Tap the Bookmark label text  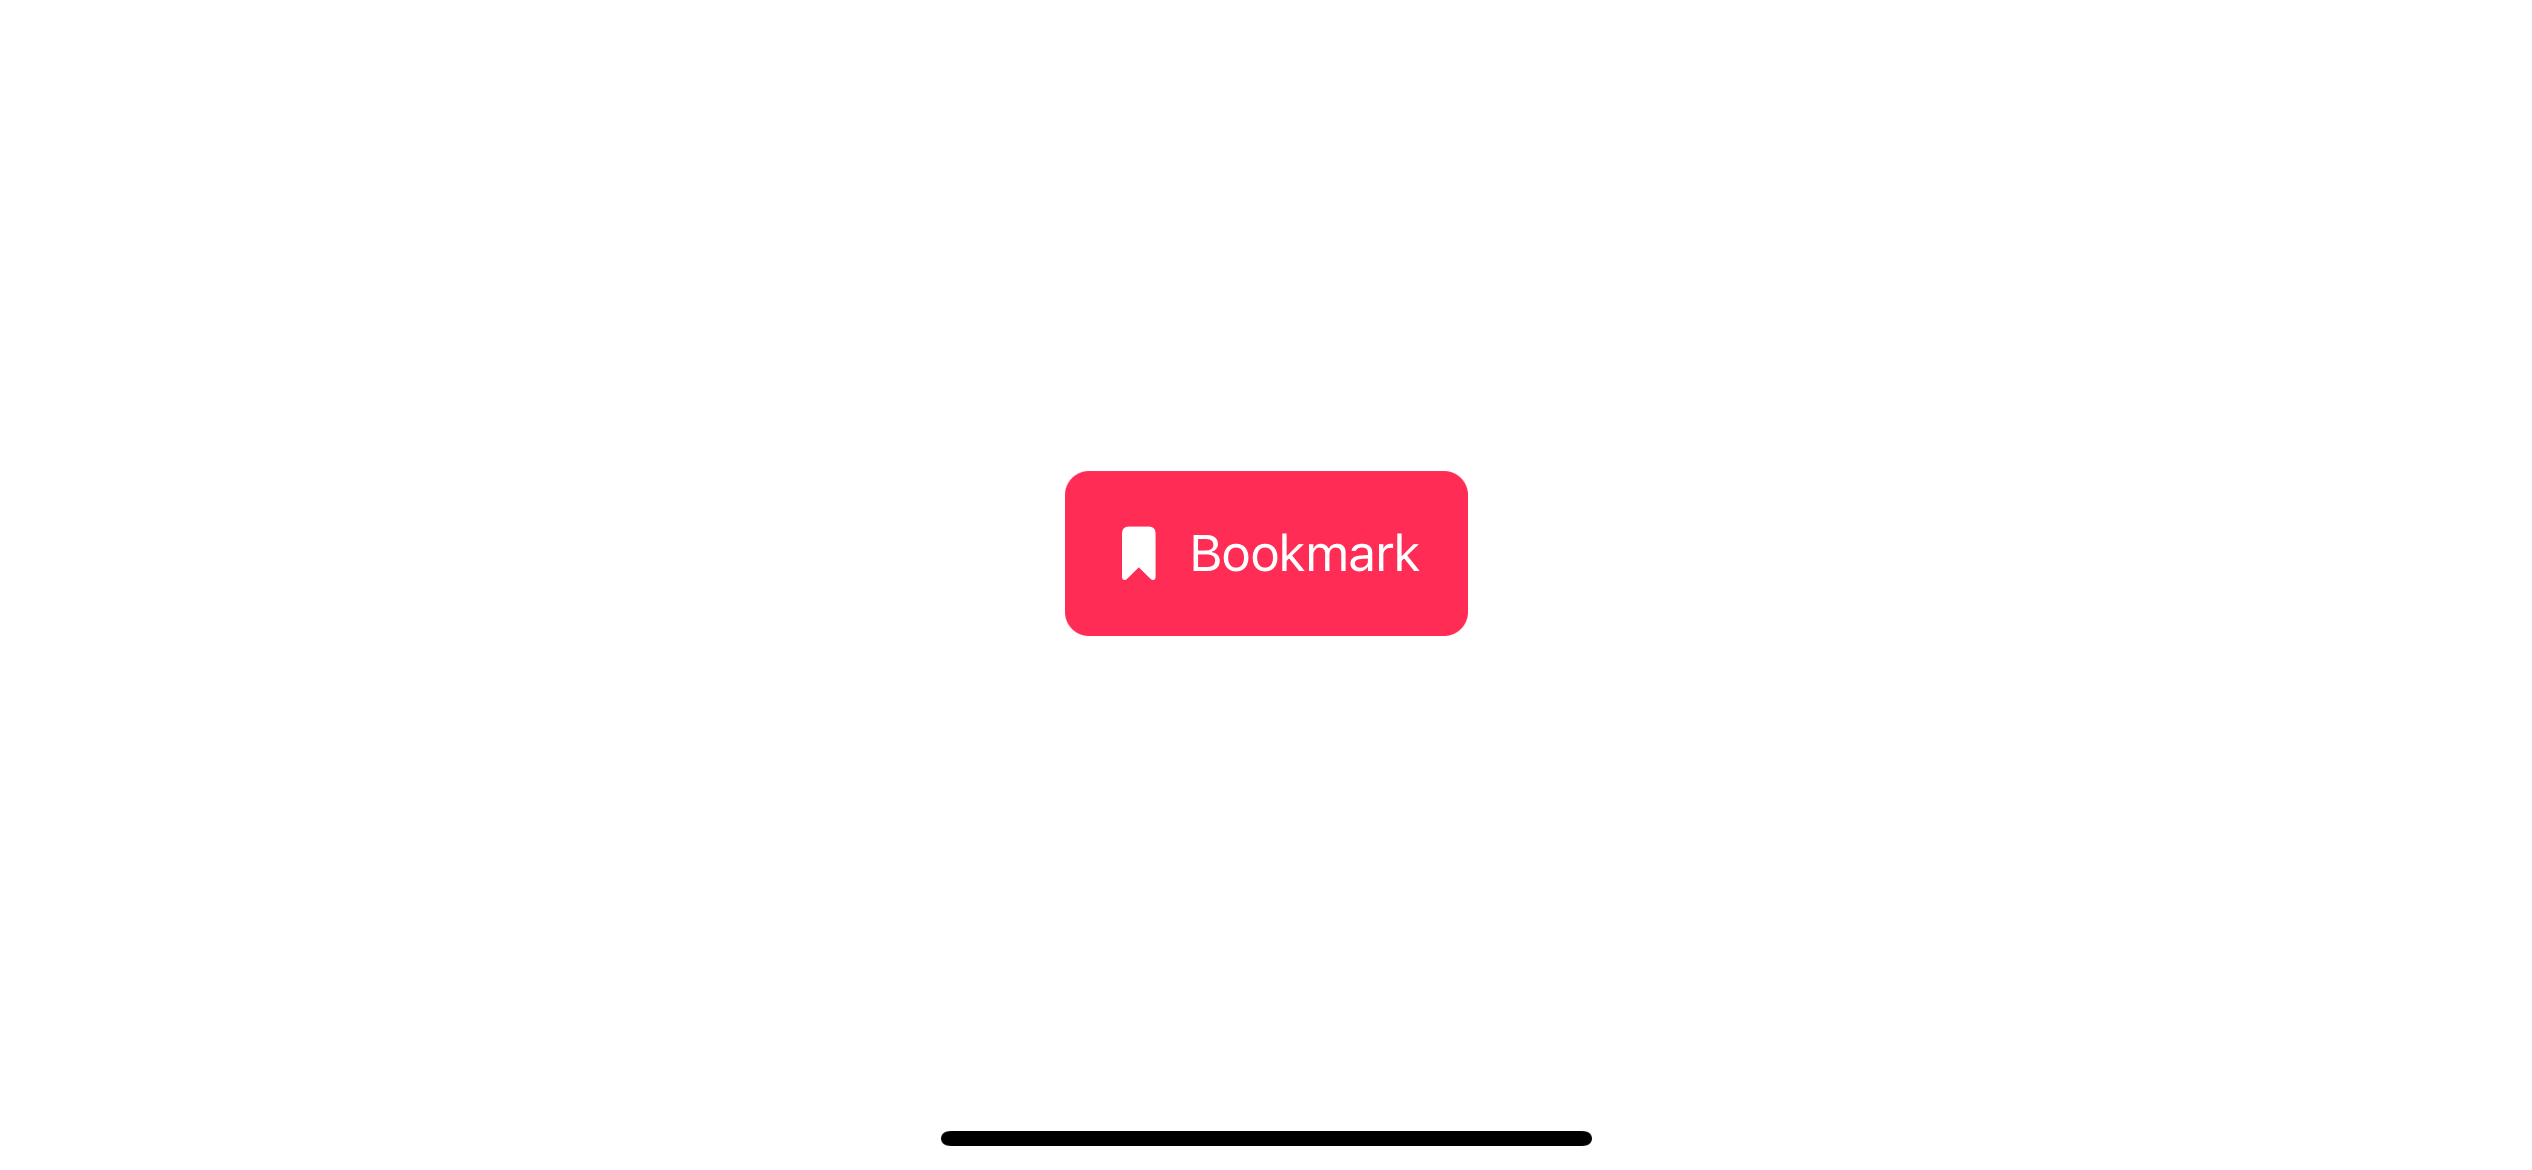click(1305, 552)
